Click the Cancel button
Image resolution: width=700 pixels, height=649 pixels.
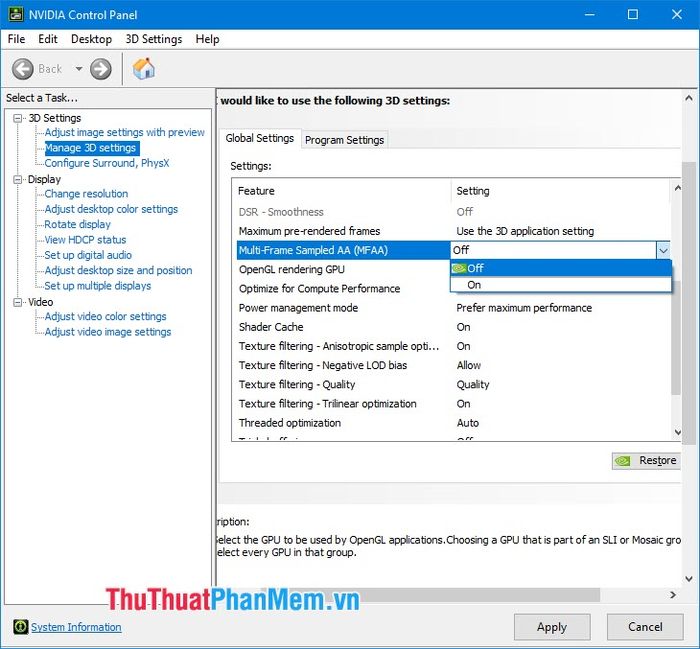pyautogui.click(x=645, y=627)
